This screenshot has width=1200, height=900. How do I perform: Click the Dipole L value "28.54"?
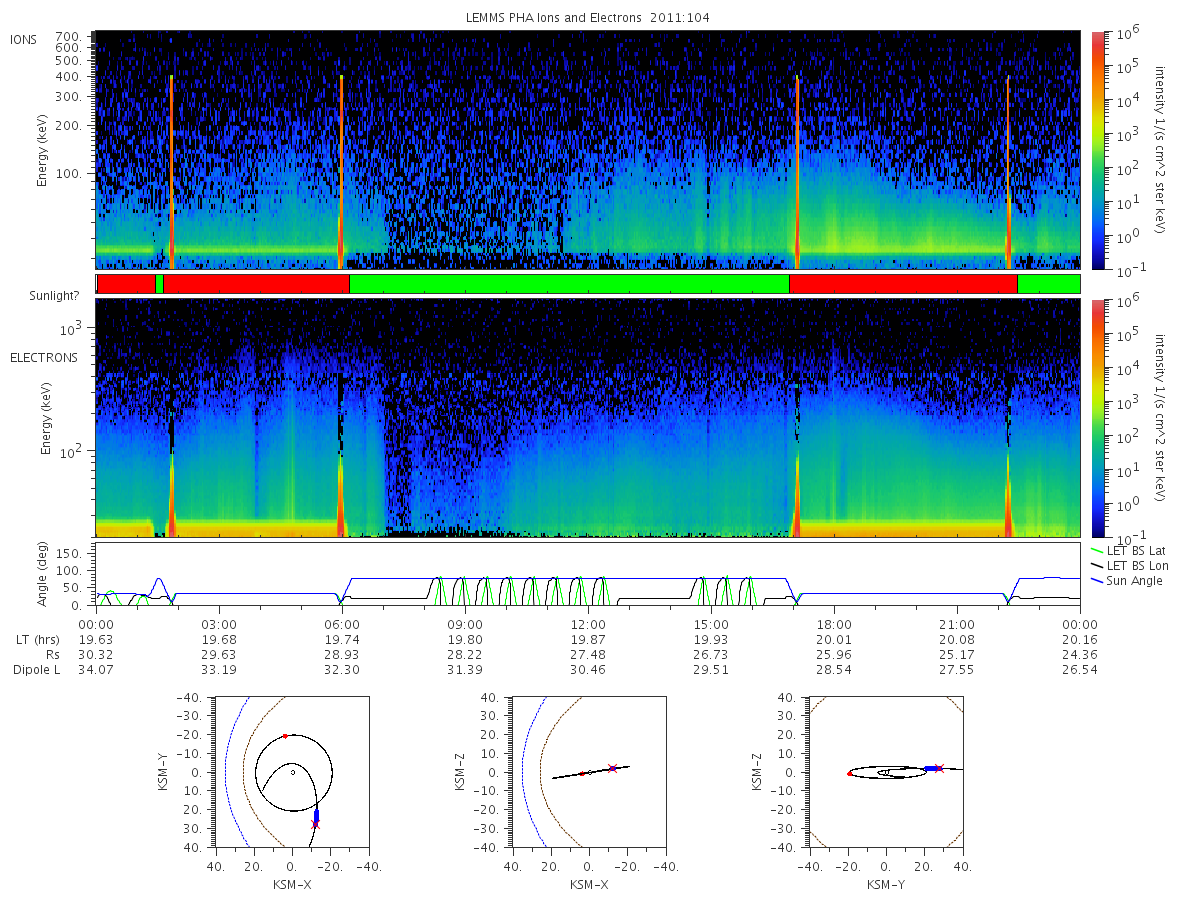click(834, 669)
